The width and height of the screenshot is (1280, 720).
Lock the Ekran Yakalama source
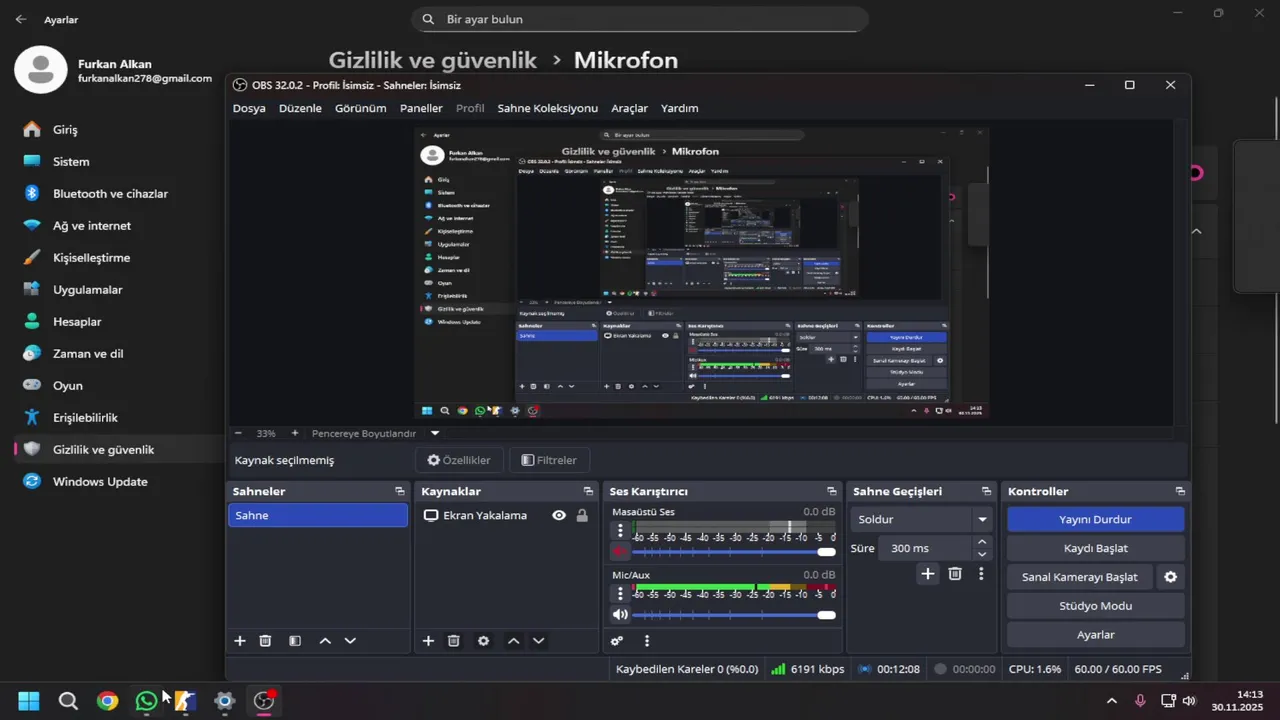tap(582, 515)
